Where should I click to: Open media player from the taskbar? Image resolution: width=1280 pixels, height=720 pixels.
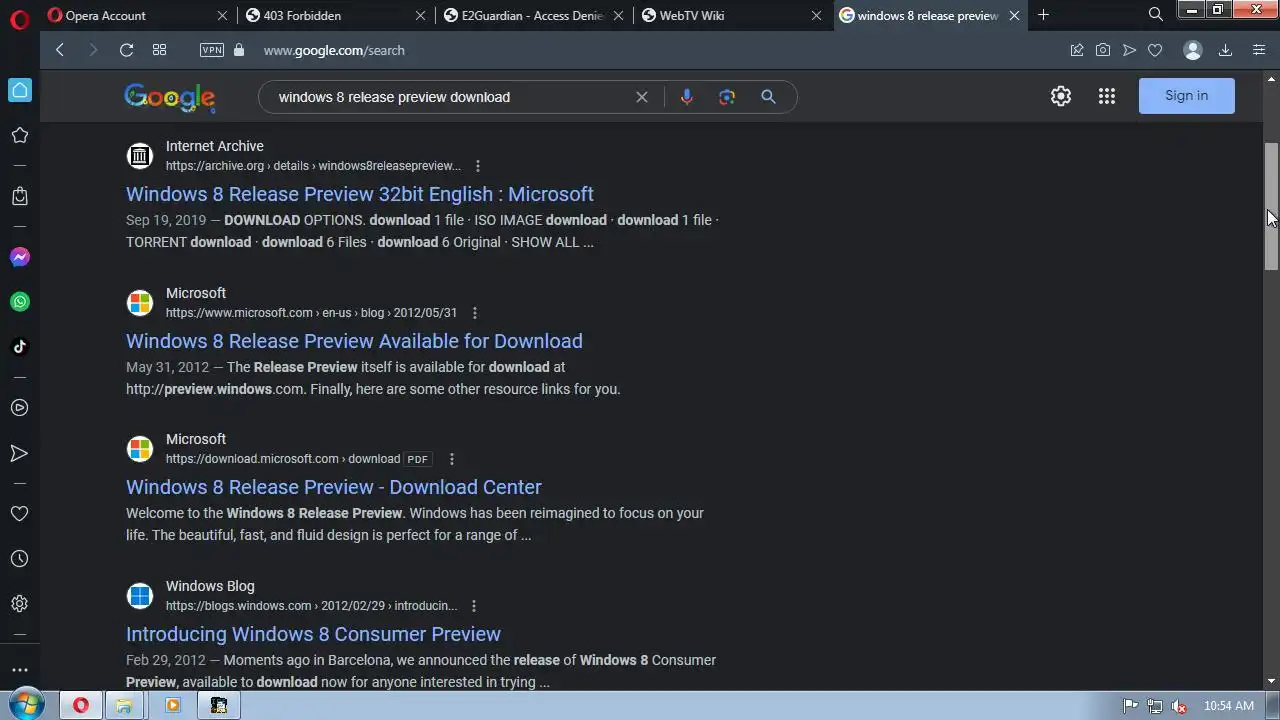pyautogui.click(x=172, y=705)
